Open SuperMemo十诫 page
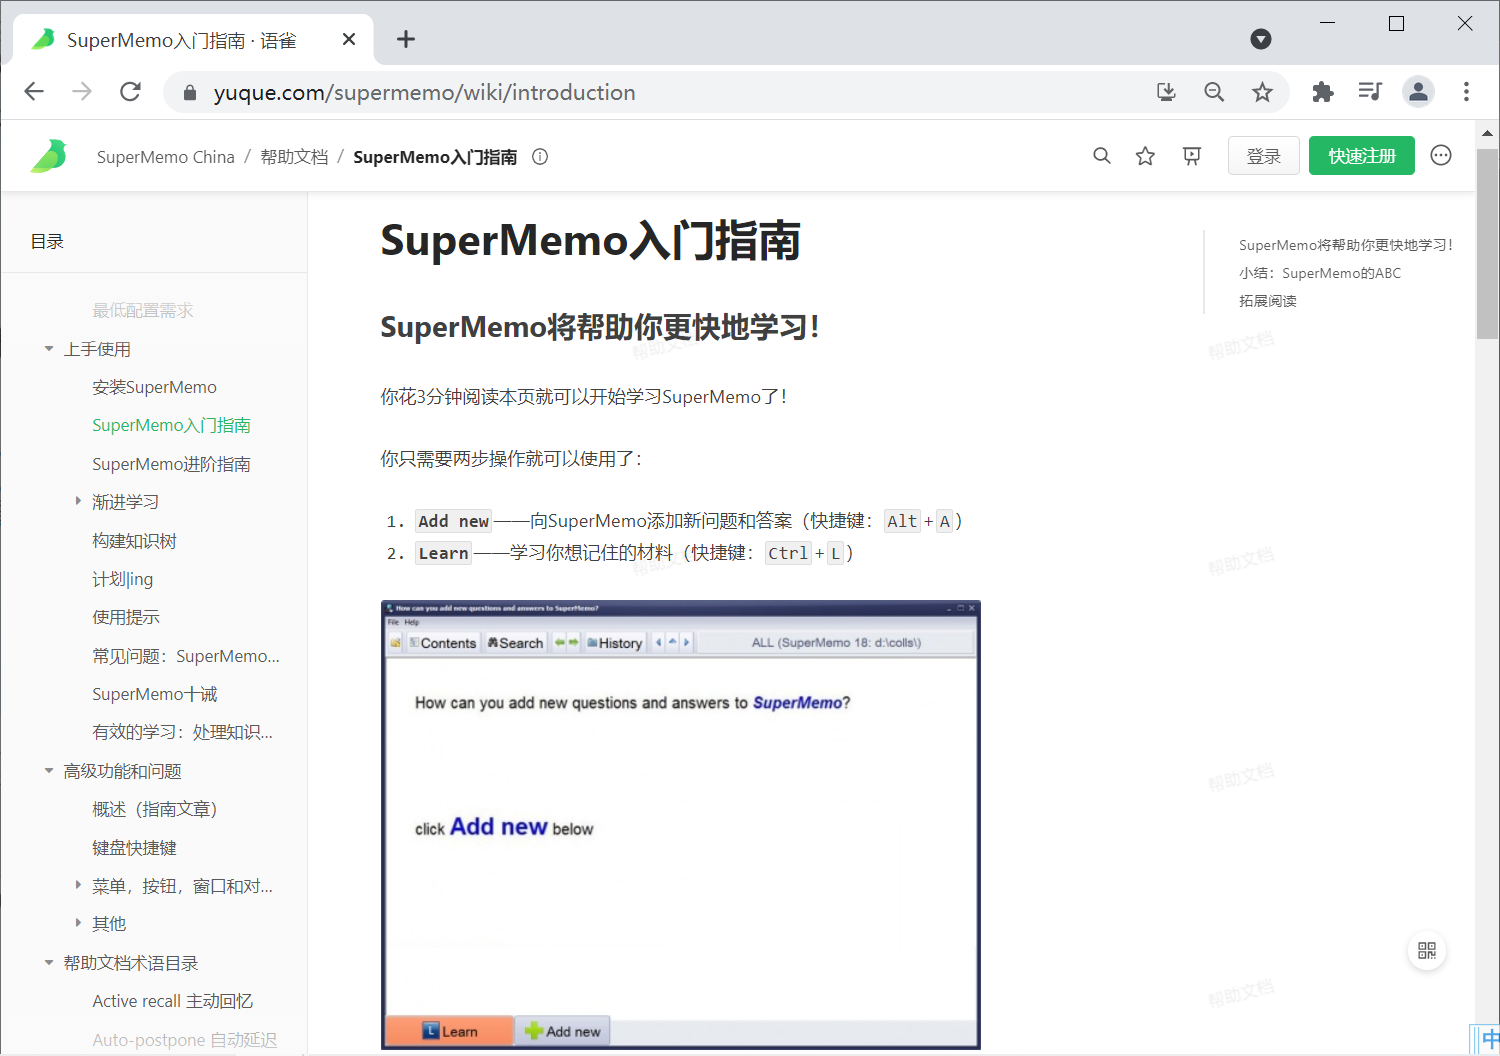Viewport: 1500px width, 1056px height. (154, 694)
